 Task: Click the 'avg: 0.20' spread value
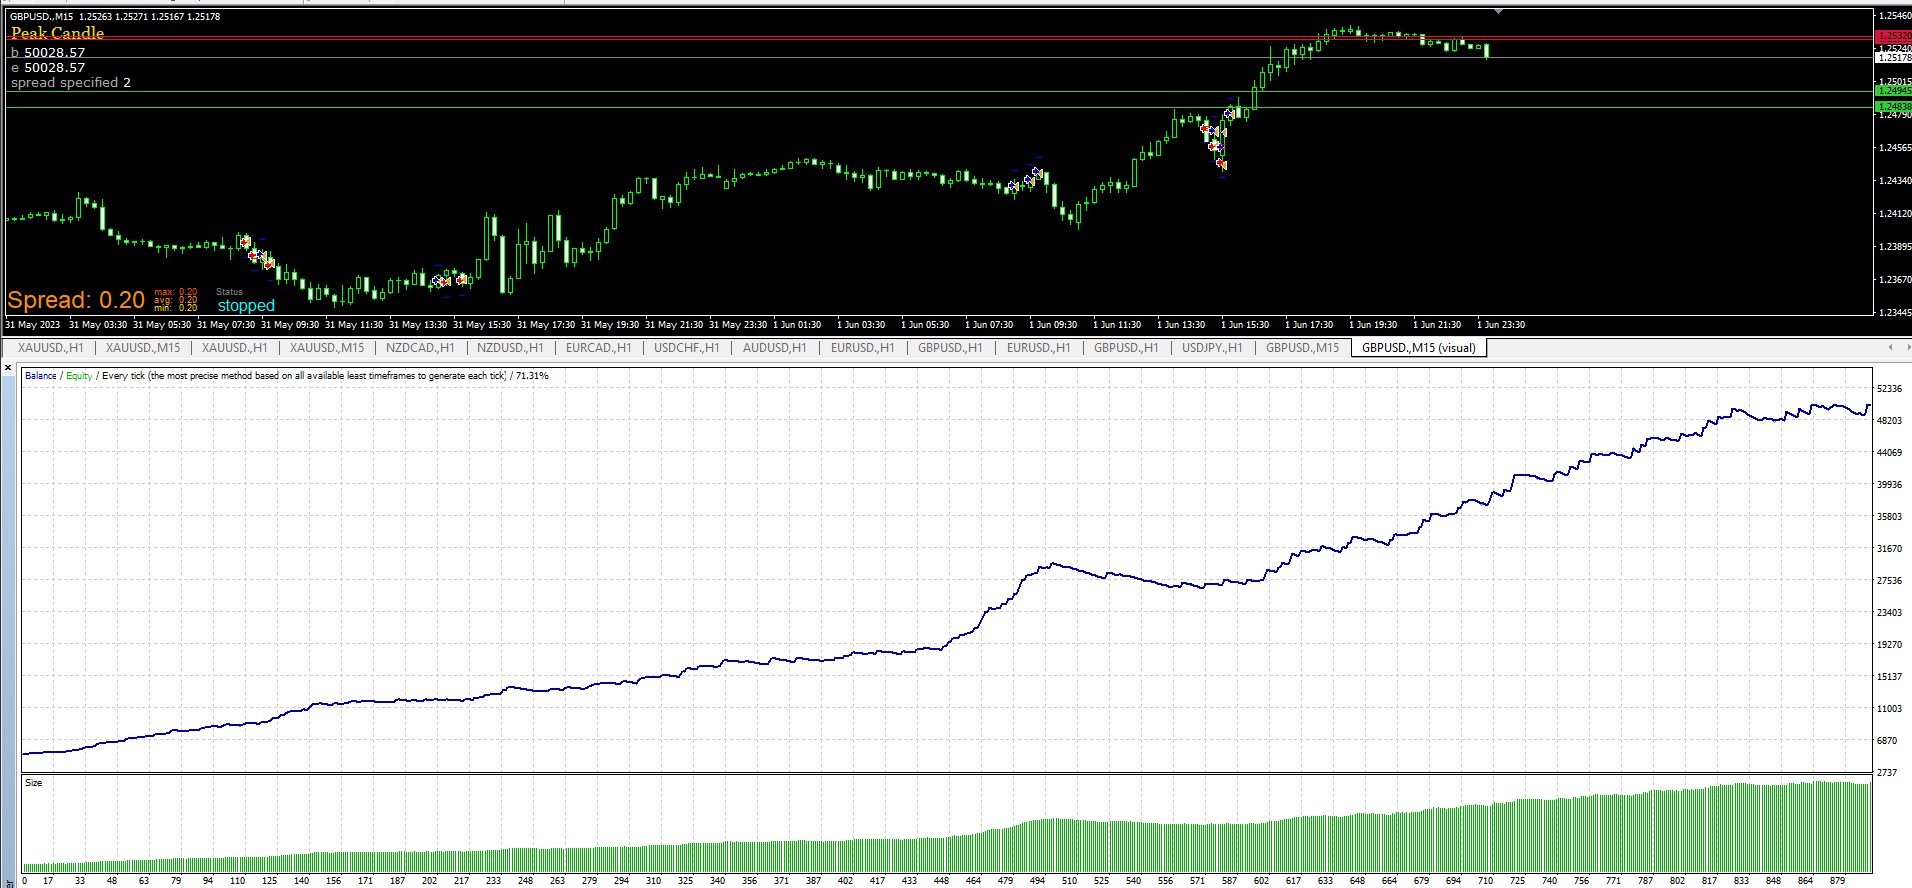[x=176, y=300]
